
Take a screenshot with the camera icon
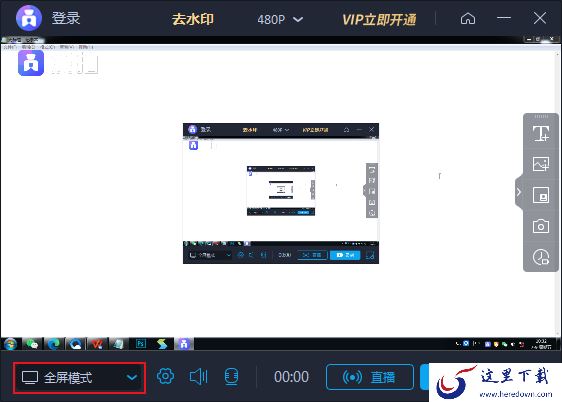click(x=540, y=226)
